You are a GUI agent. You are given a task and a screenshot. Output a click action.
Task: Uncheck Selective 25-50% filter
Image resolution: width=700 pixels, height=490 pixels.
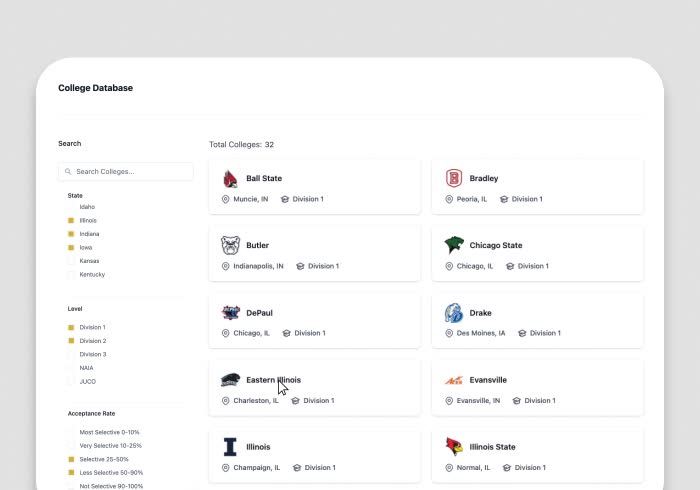coord(71,459)
